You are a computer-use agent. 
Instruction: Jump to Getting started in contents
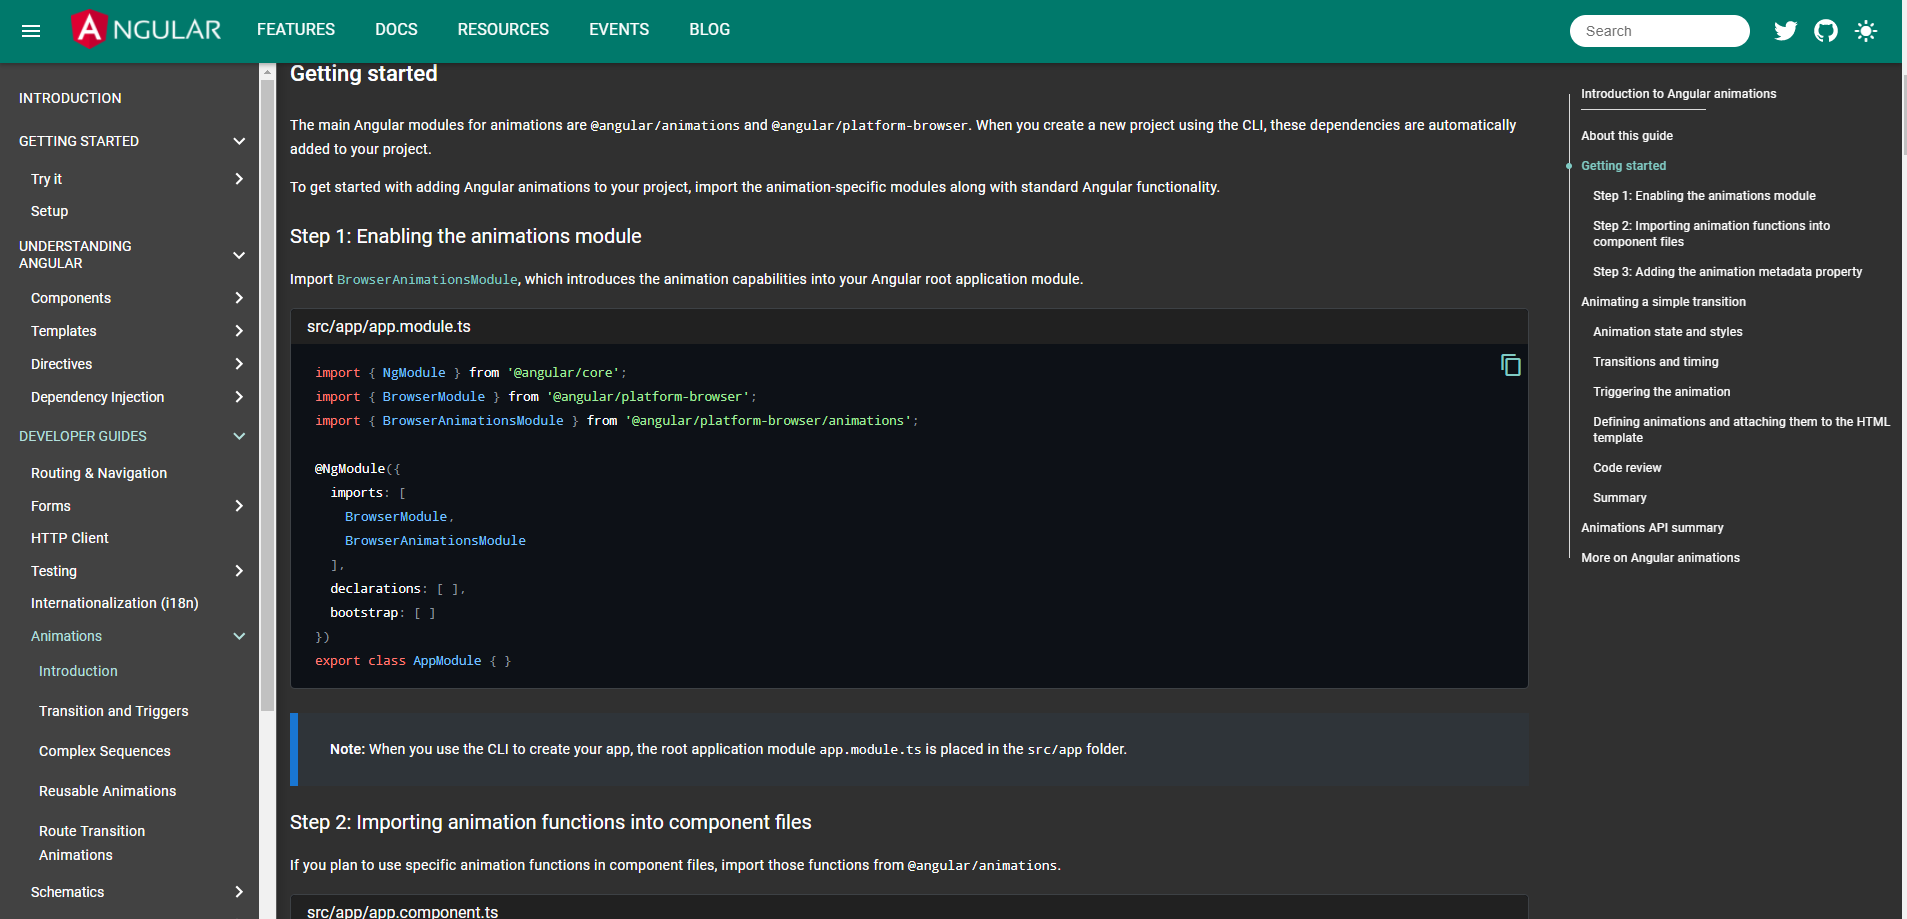coord(1624,166)
